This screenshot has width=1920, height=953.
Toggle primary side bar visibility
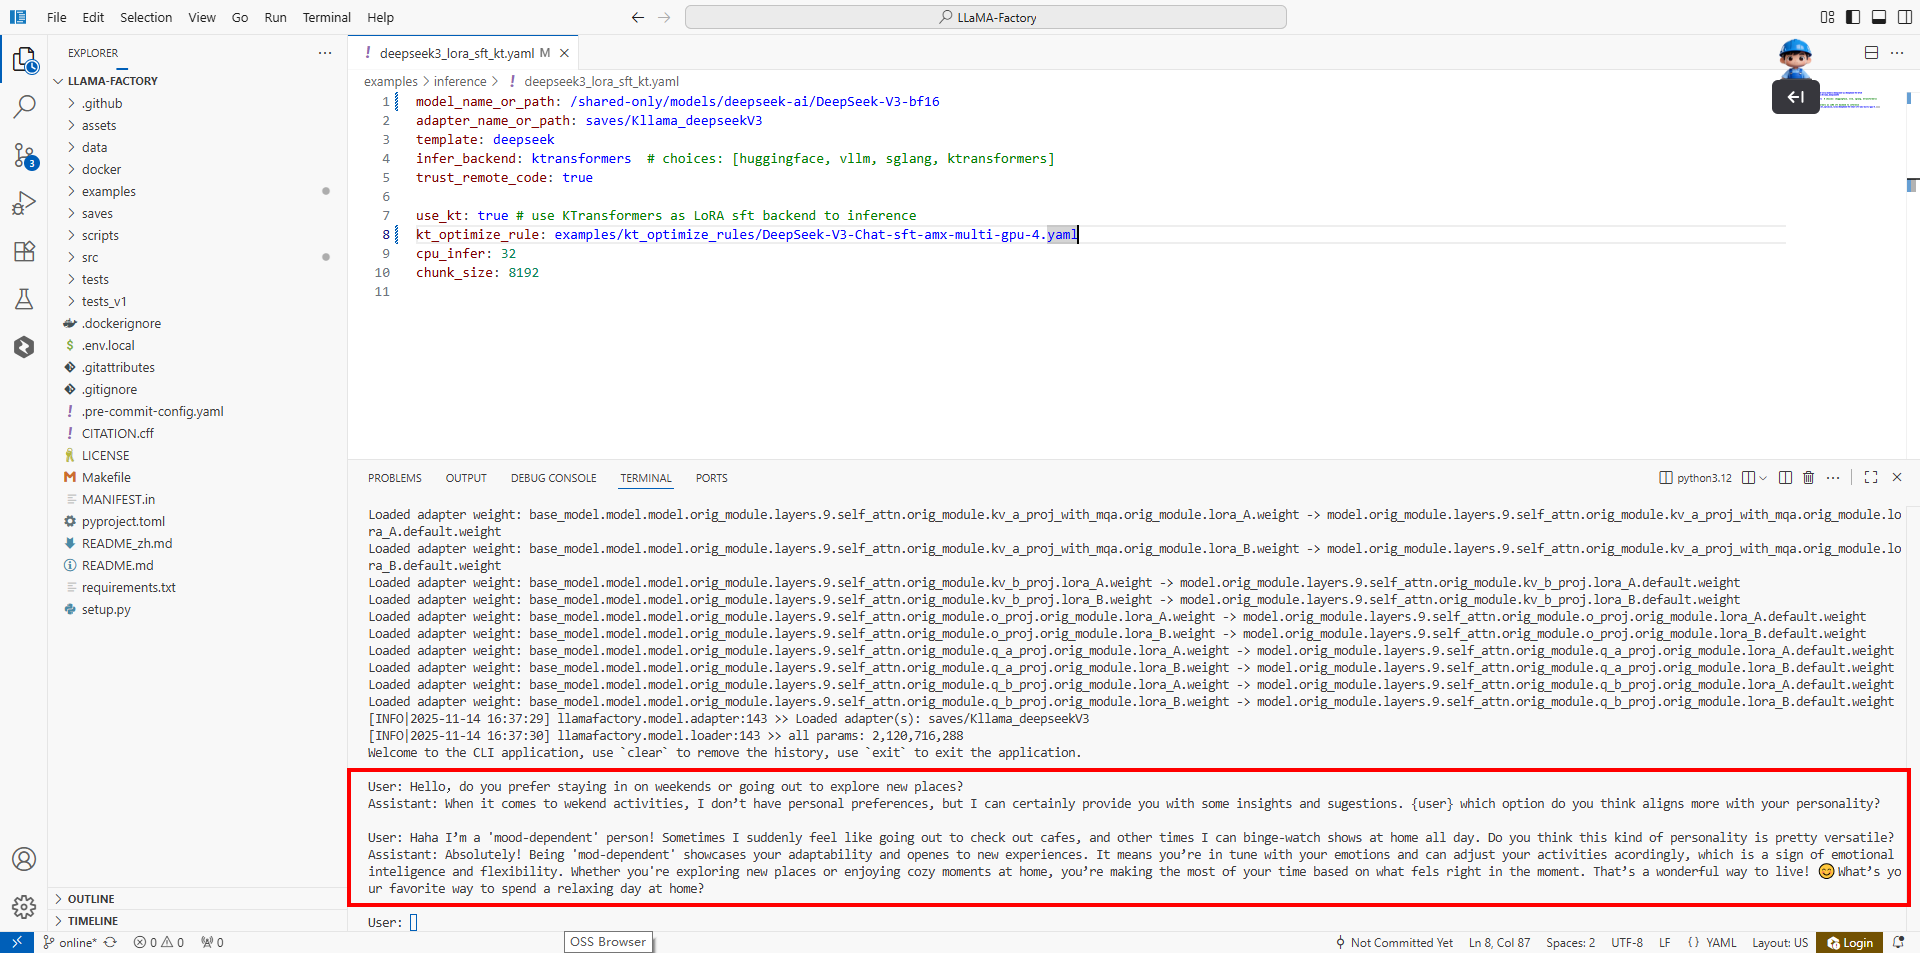click(x=1853, y=17)
